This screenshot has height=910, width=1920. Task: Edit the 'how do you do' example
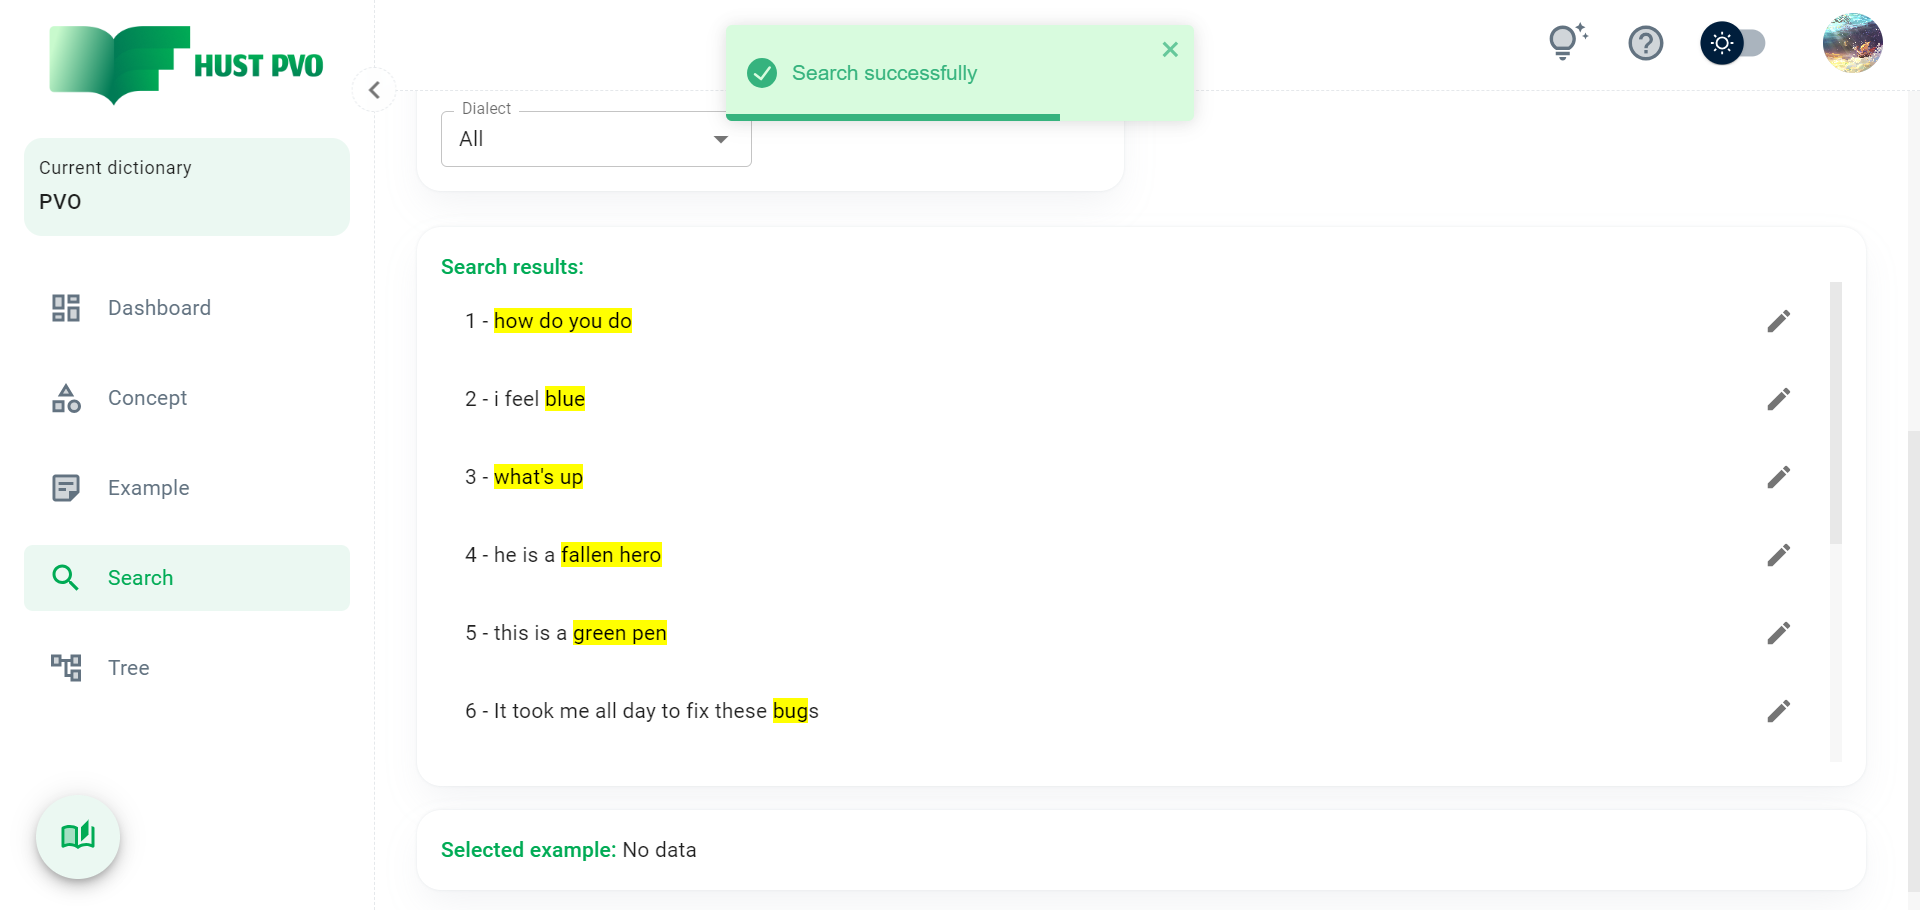pyautogui.click(x=1778, y=321)
